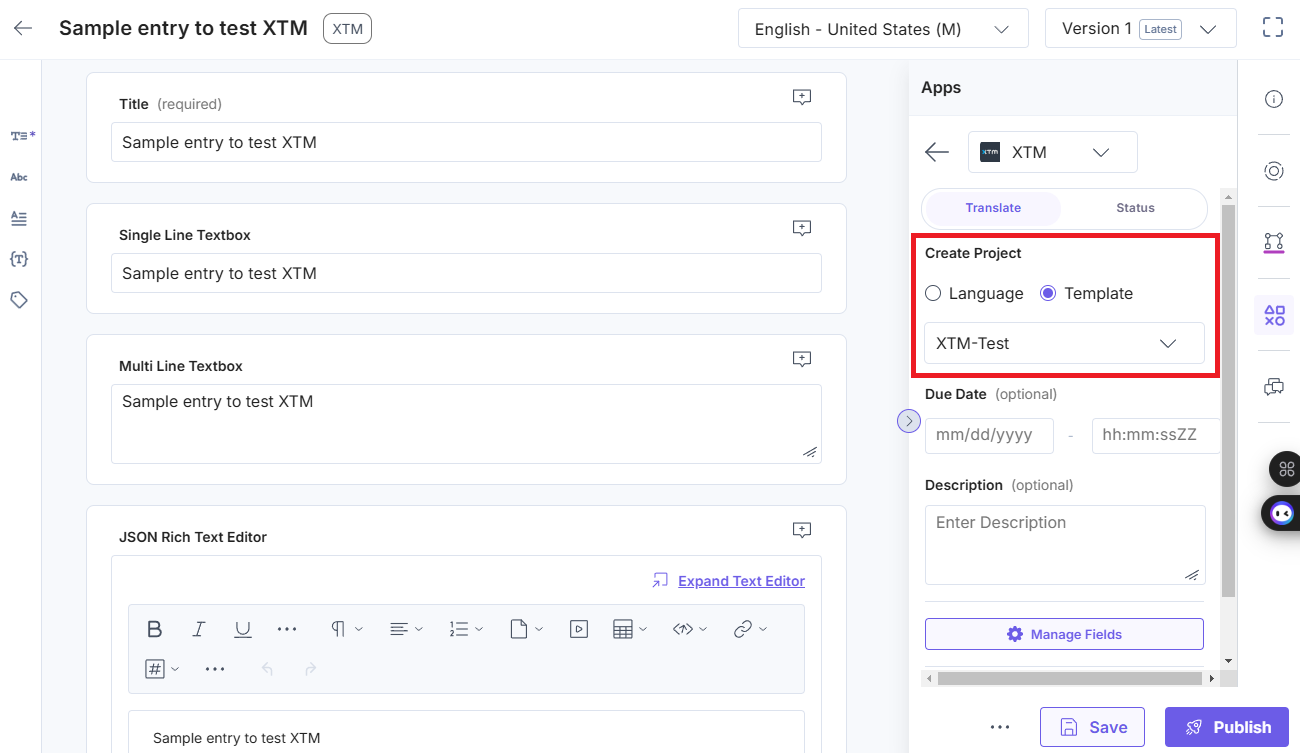Click the hh:mm:ssZZ time field
This screenshot has width=1300, height=753.
1156,436
